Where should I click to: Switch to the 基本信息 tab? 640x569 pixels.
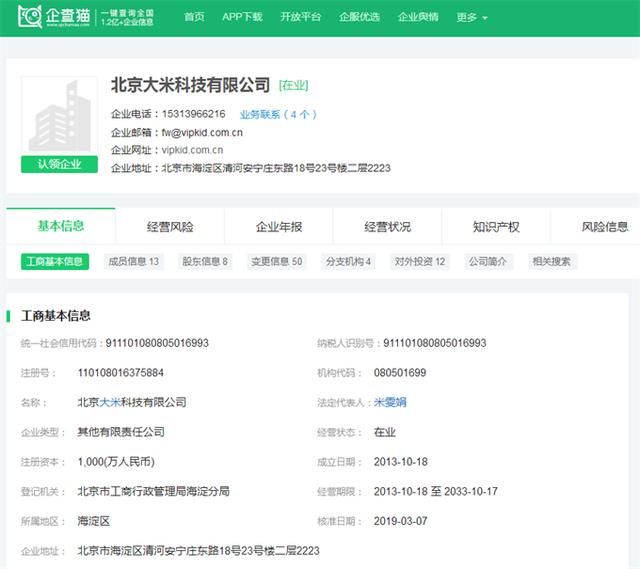click(x=61, y=226)
